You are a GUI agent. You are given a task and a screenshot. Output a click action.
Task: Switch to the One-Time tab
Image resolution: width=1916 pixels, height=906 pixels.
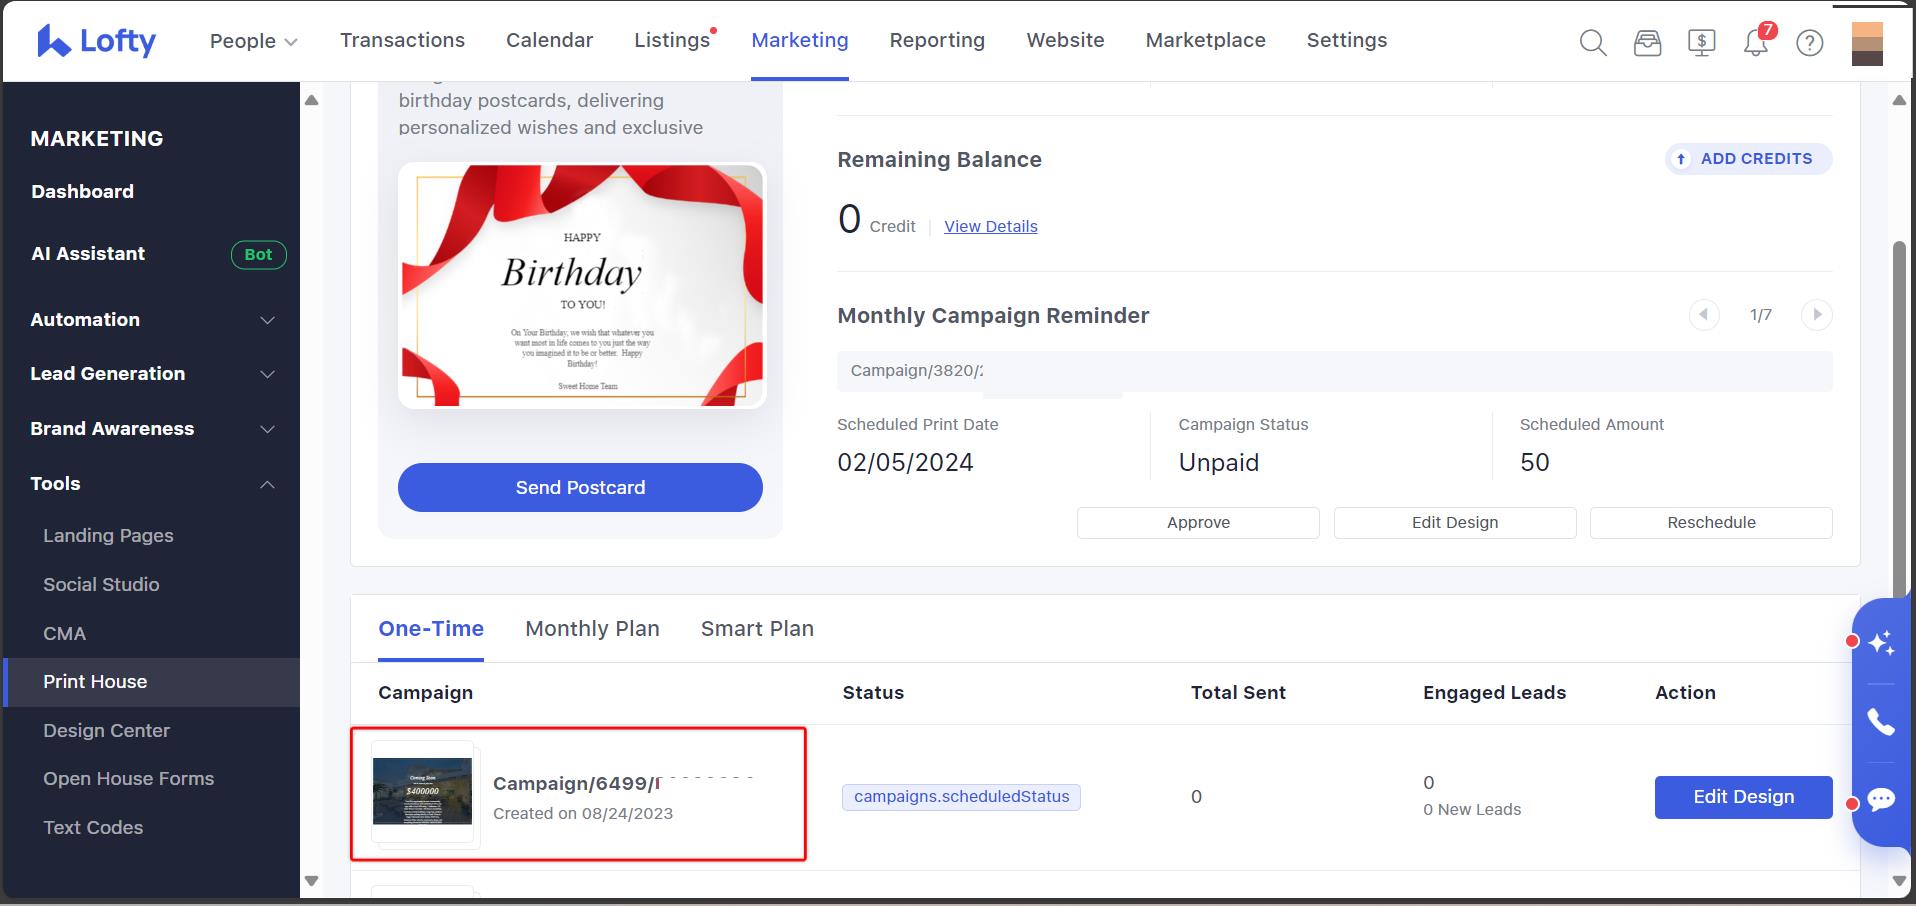[431, 629]
